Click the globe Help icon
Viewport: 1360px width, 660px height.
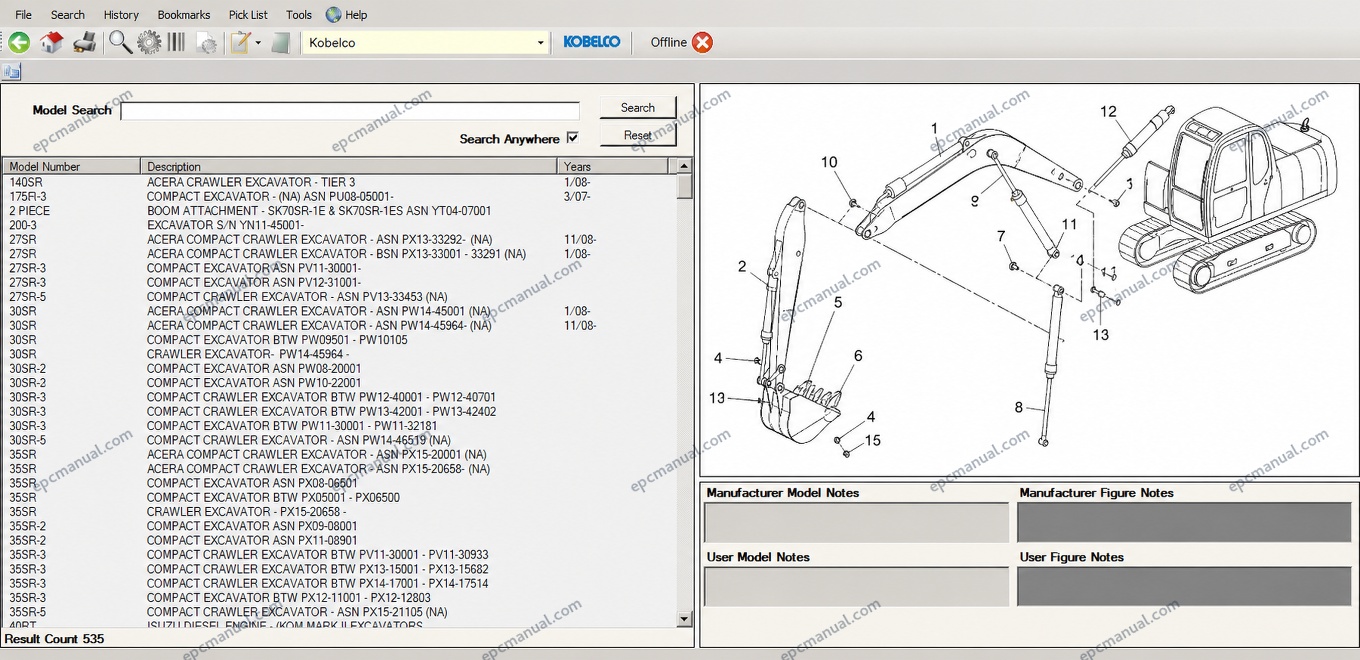click(x=334, y=14)
